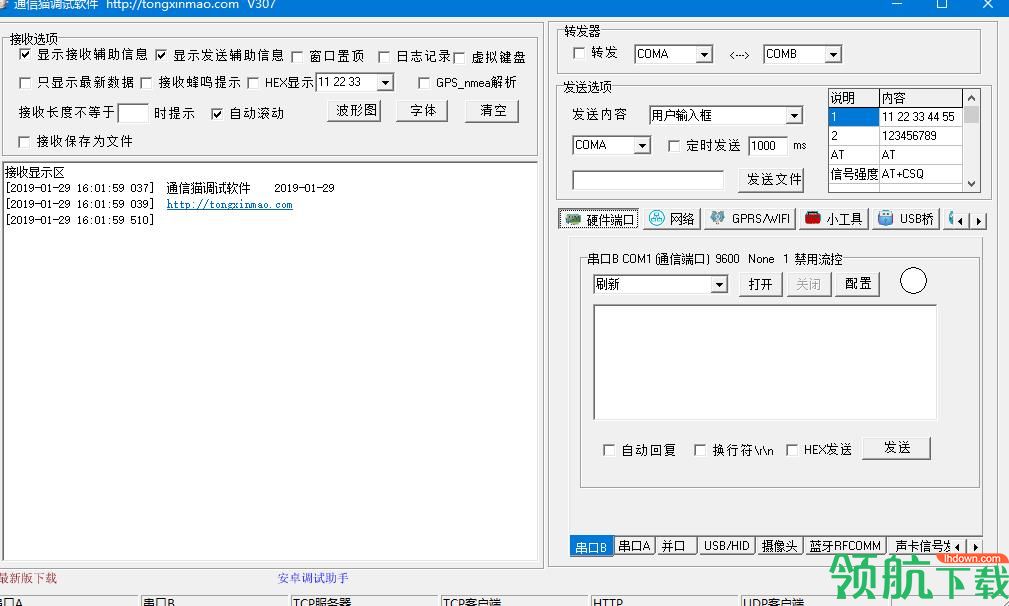1009x606 pixels.
Task: Check 接收保存为文件 option
Action: [24, 142]
